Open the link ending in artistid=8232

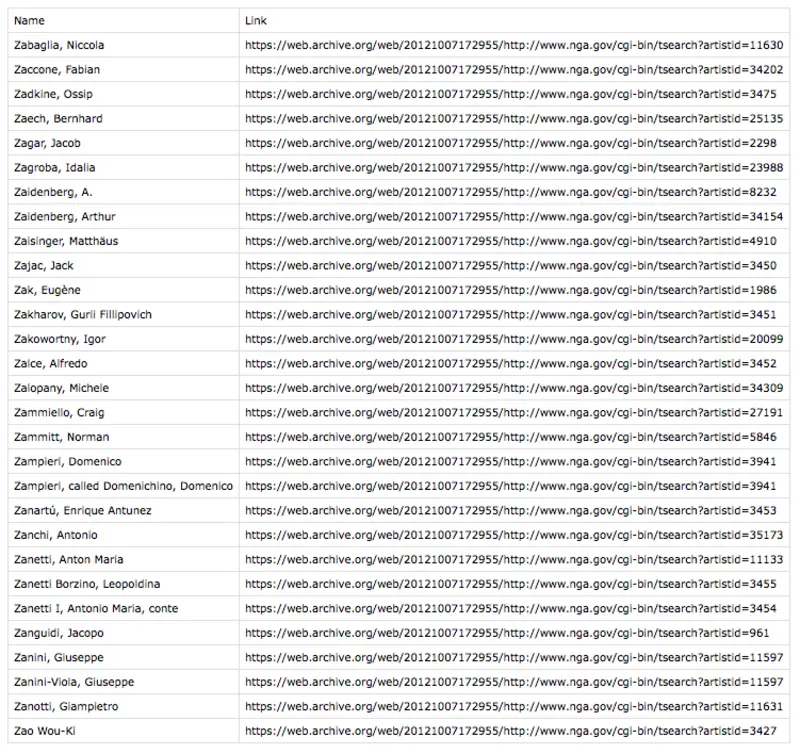pyautogui.click(x=511, y=192)
